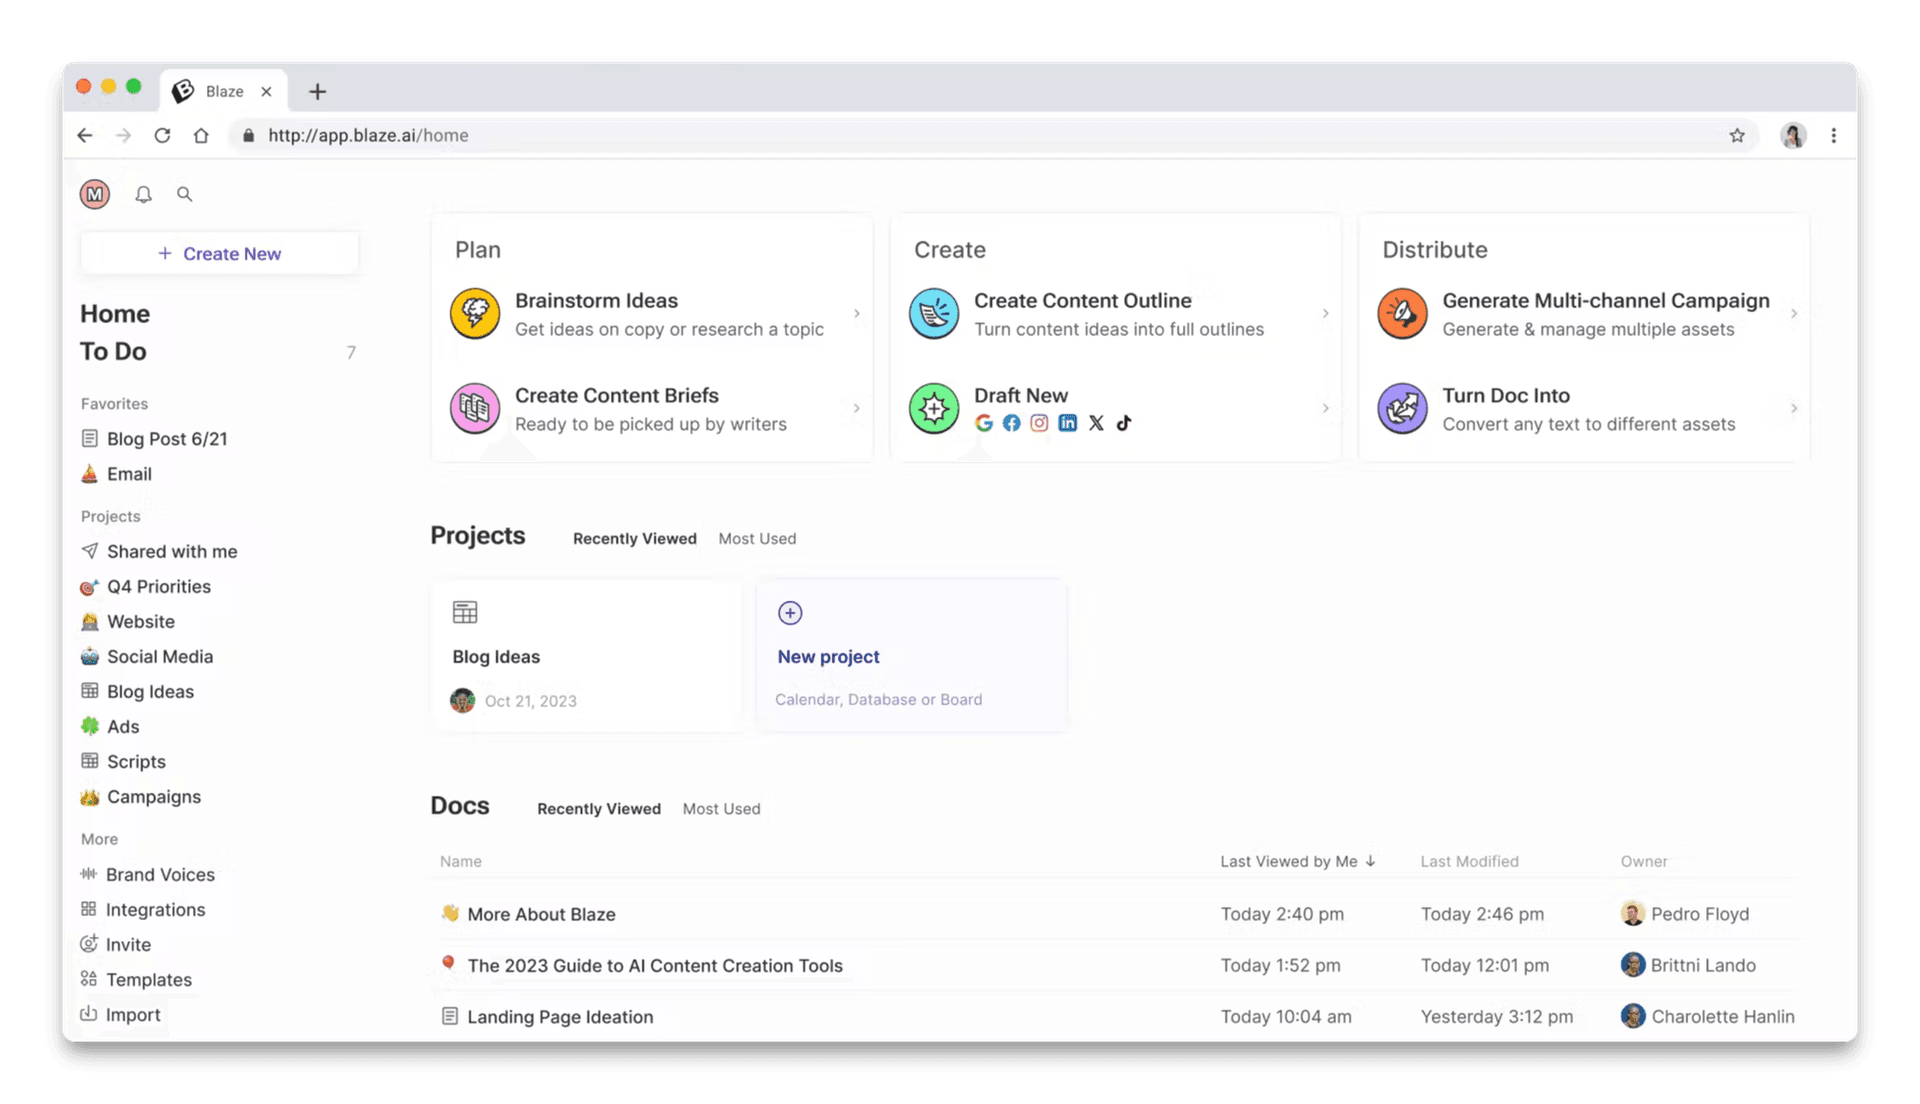Select the Multi-channel Campaign megaphone icon
This screenshot has width=1920, height=1104.
coord(1402,313)
